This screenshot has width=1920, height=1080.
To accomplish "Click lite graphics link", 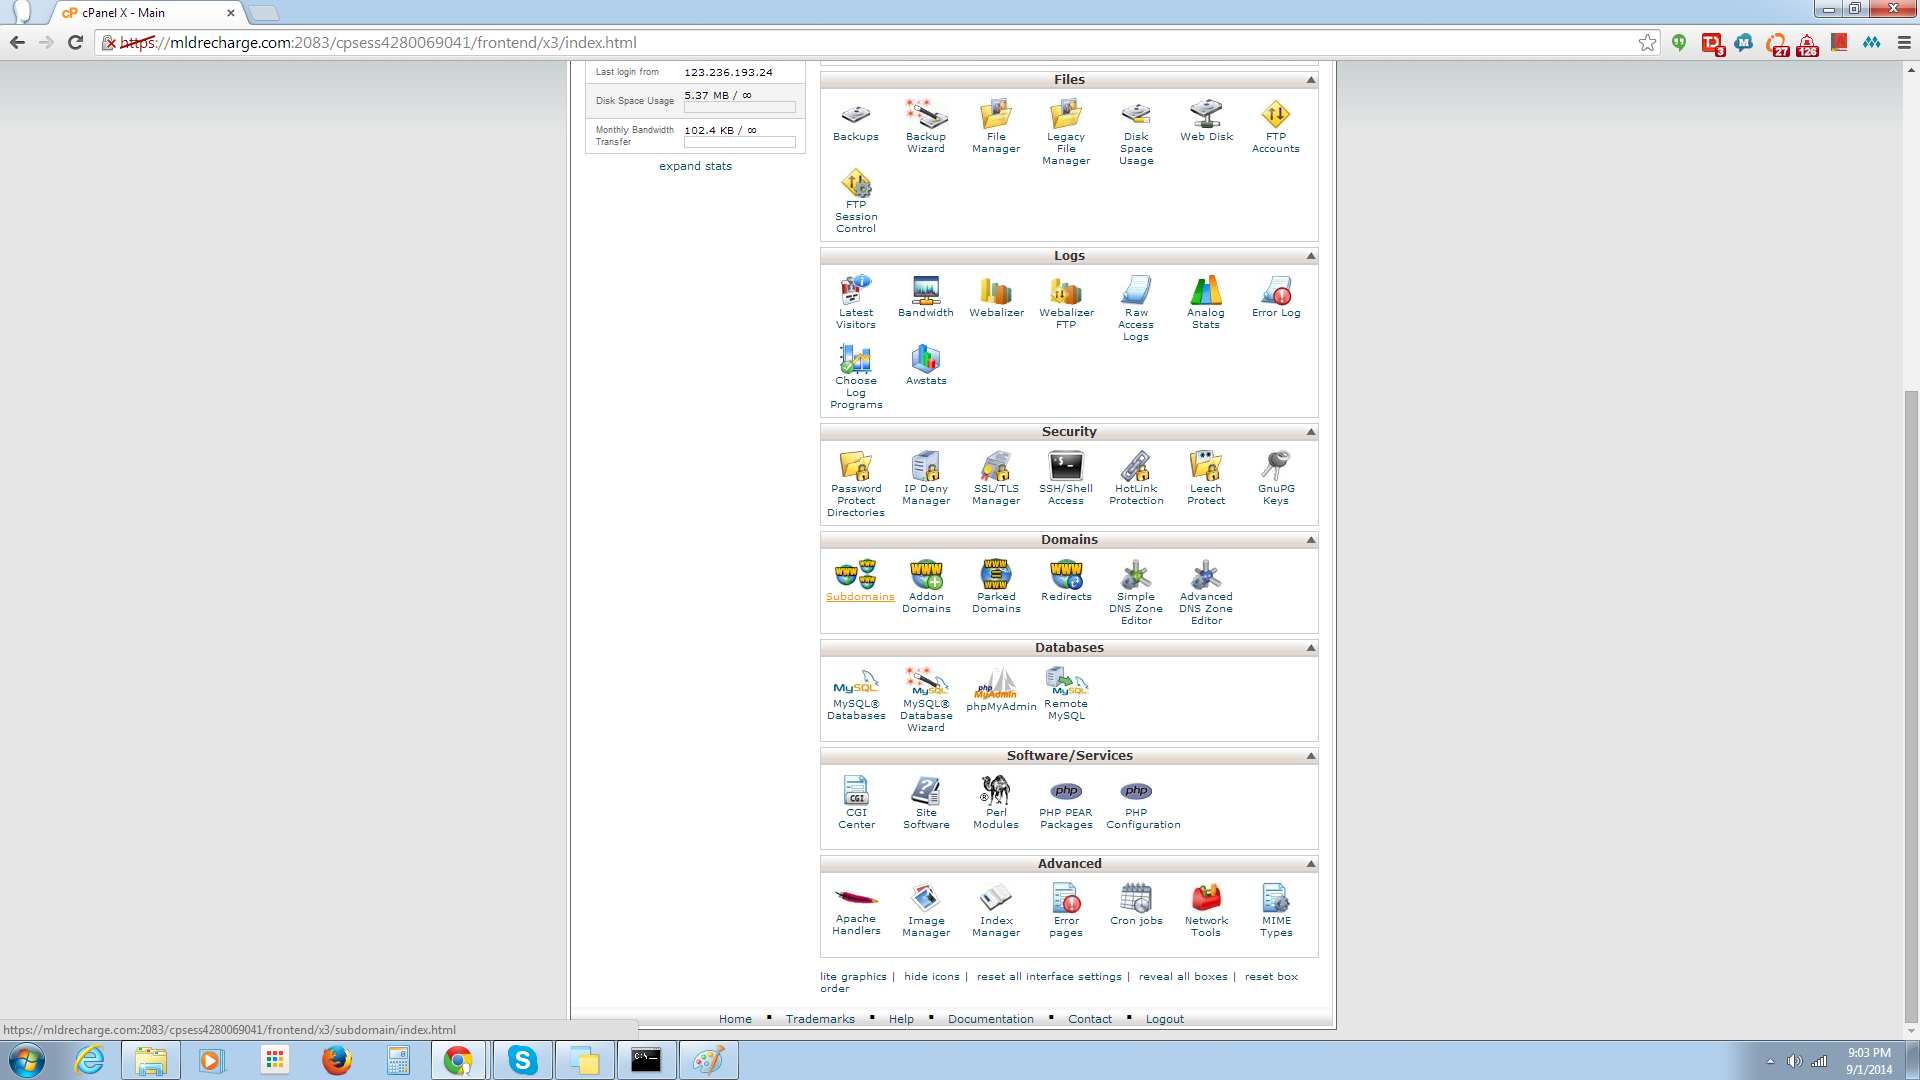I will click(x=853, y=977).
